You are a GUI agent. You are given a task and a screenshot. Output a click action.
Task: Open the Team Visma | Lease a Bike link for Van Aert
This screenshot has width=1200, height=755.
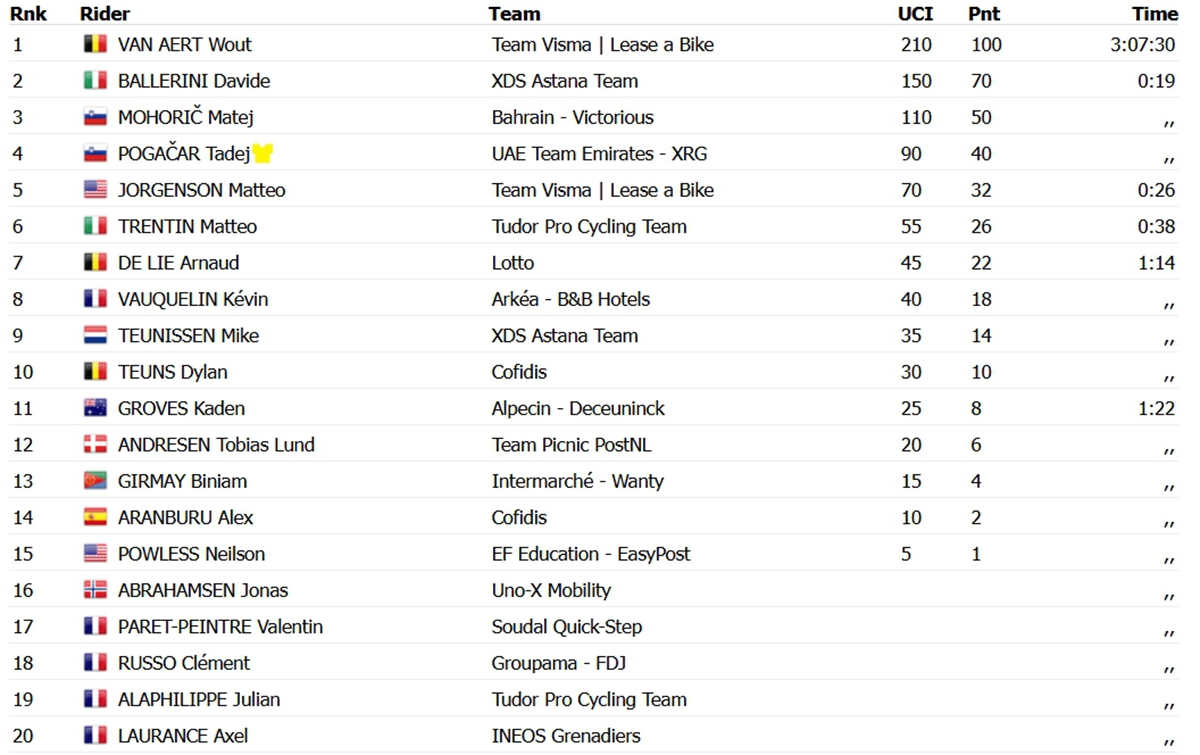(x=603, y=45)
